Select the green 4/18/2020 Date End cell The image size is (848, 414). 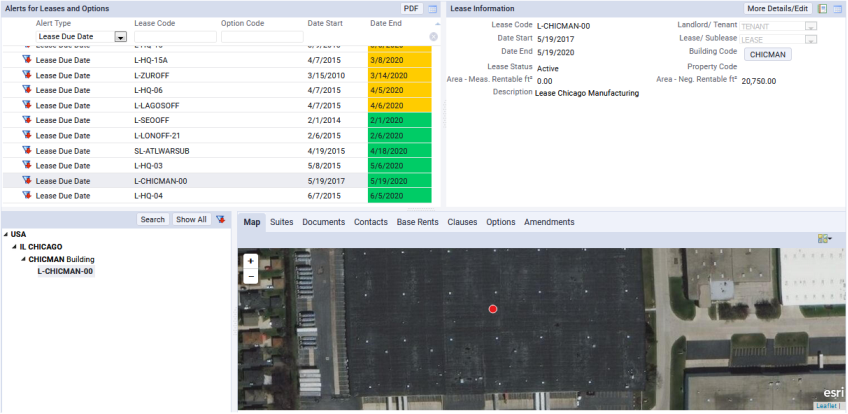tap(400, 151)
